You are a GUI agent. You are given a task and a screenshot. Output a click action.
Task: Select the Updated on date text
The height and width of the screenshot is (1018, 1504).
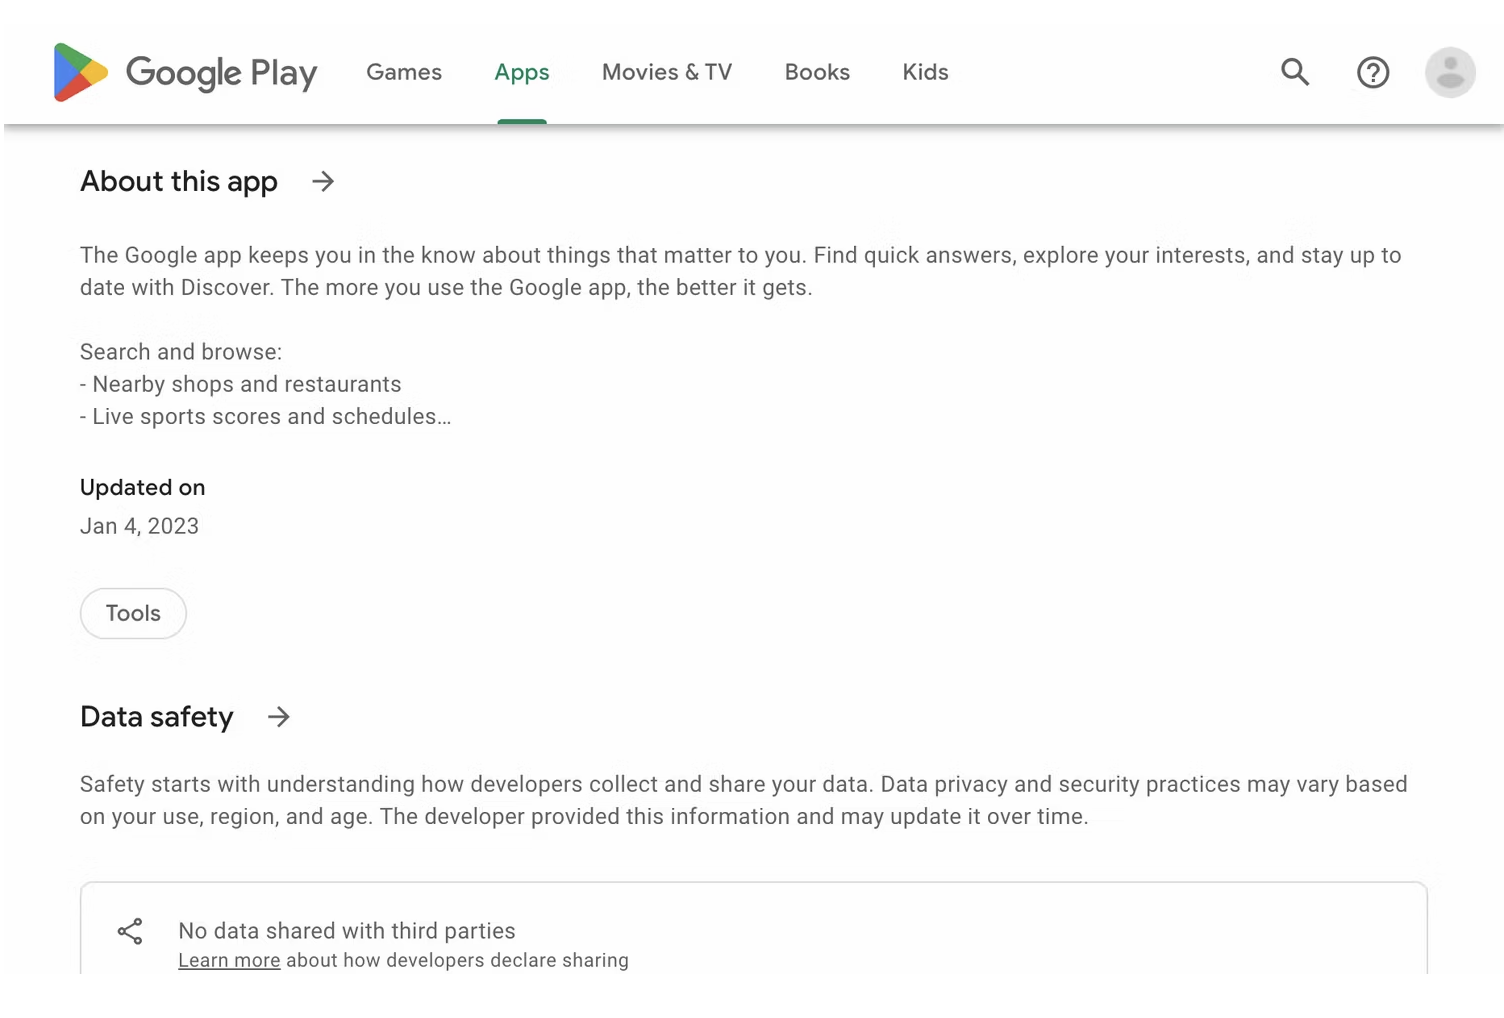(x=139, y=526)
